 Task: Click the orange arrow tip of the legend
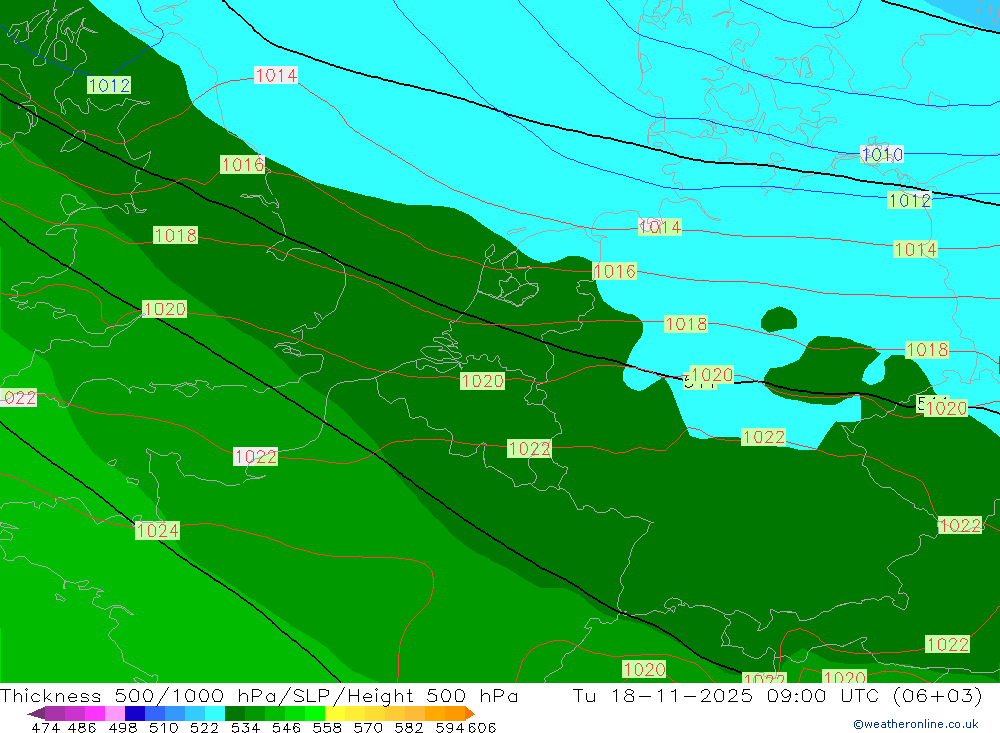pyautogui.click(x=469, y=713)
